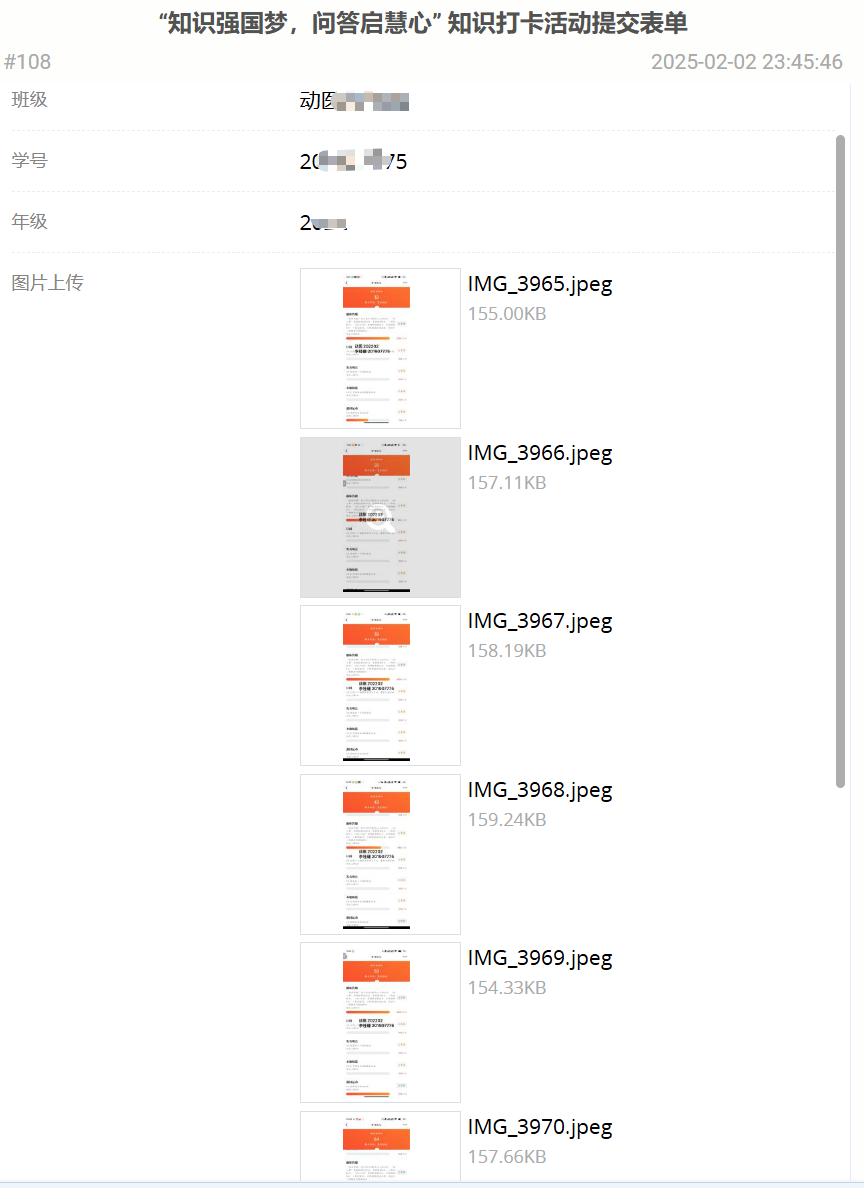Click the 图片上传 field label
This screenshot has width=864, height=1188.
point(47,283)
